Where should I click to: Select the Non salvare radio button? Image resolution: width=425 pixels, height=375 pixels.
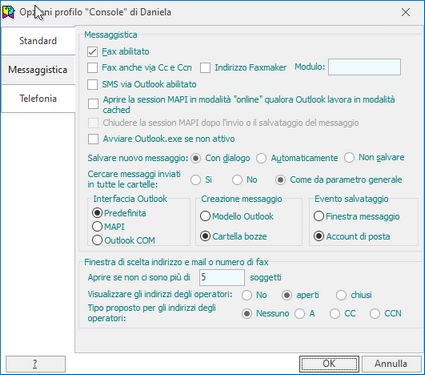[349, 158]
